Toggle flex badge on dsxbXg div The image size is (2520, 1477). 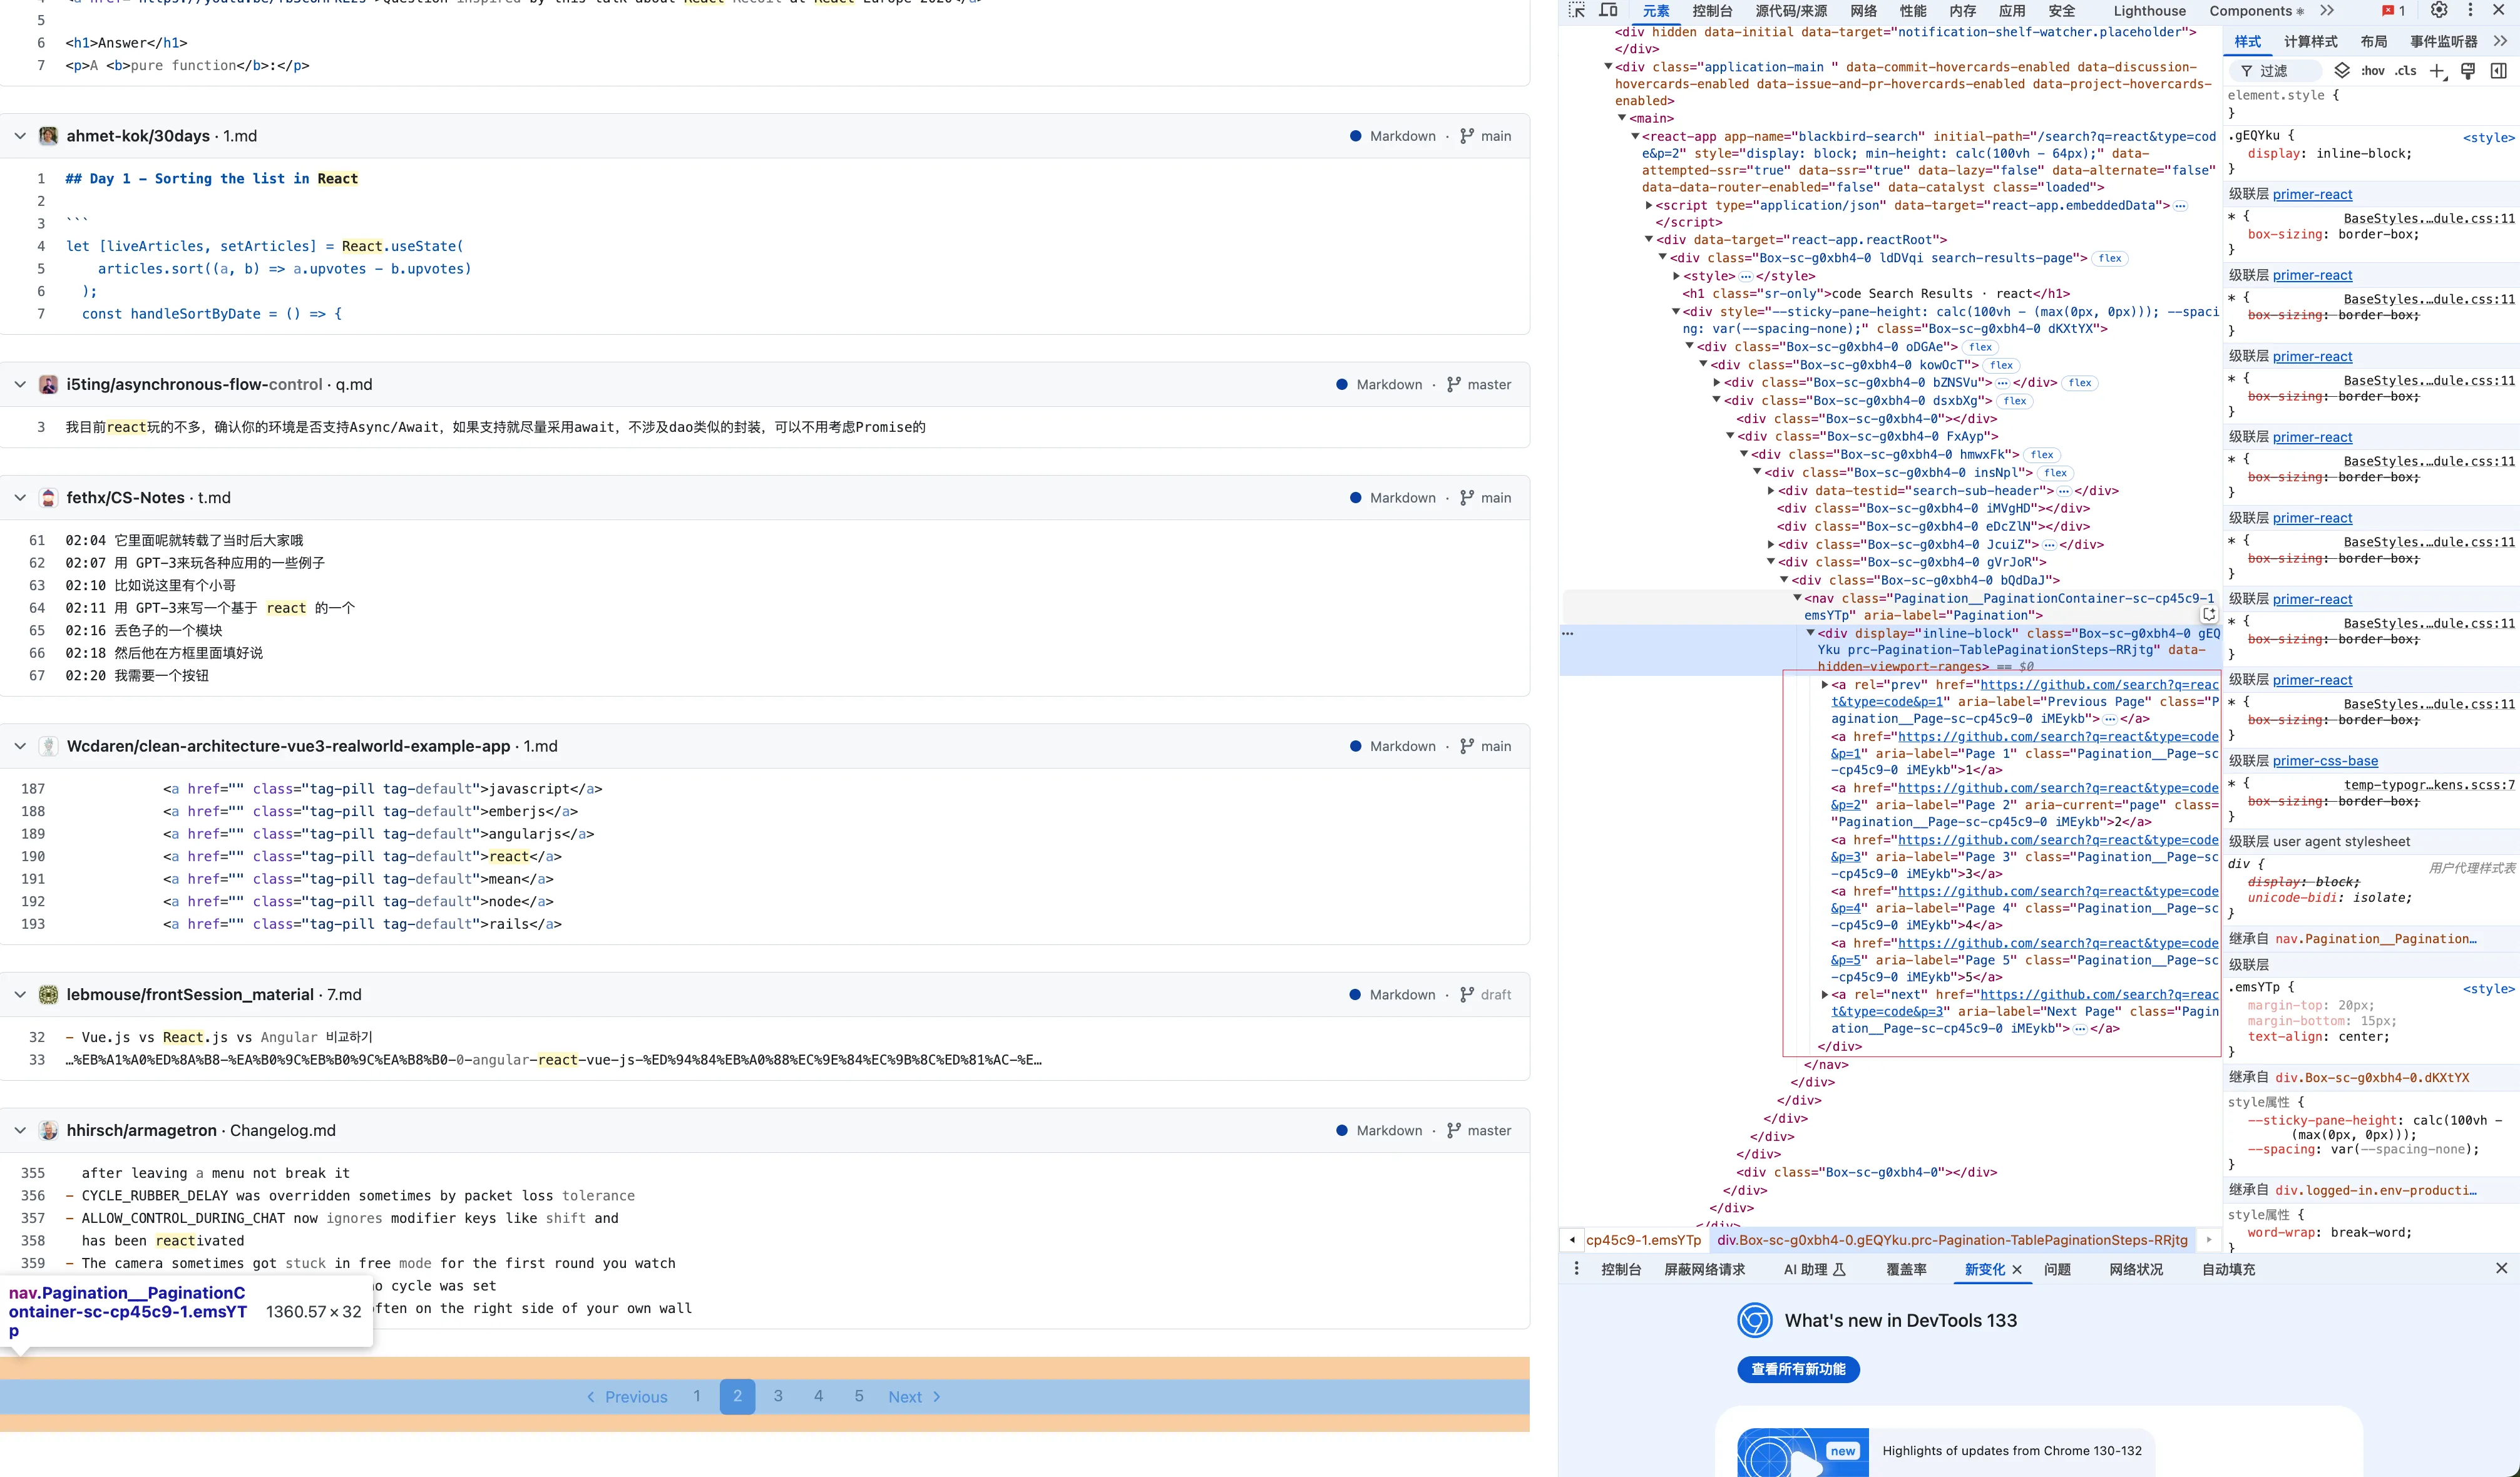2015,401
